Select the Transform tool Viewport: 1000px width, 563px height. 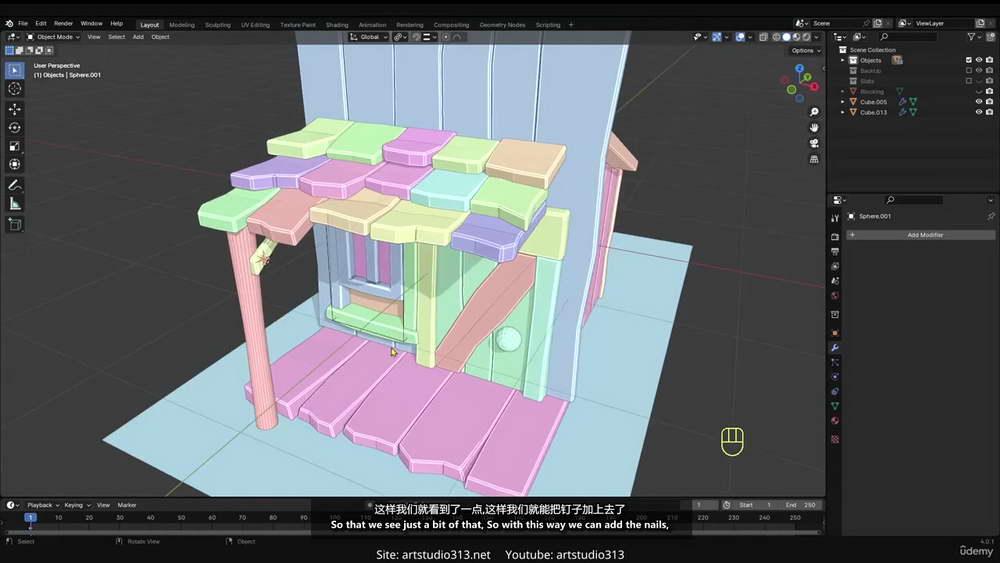coord(15,165)
